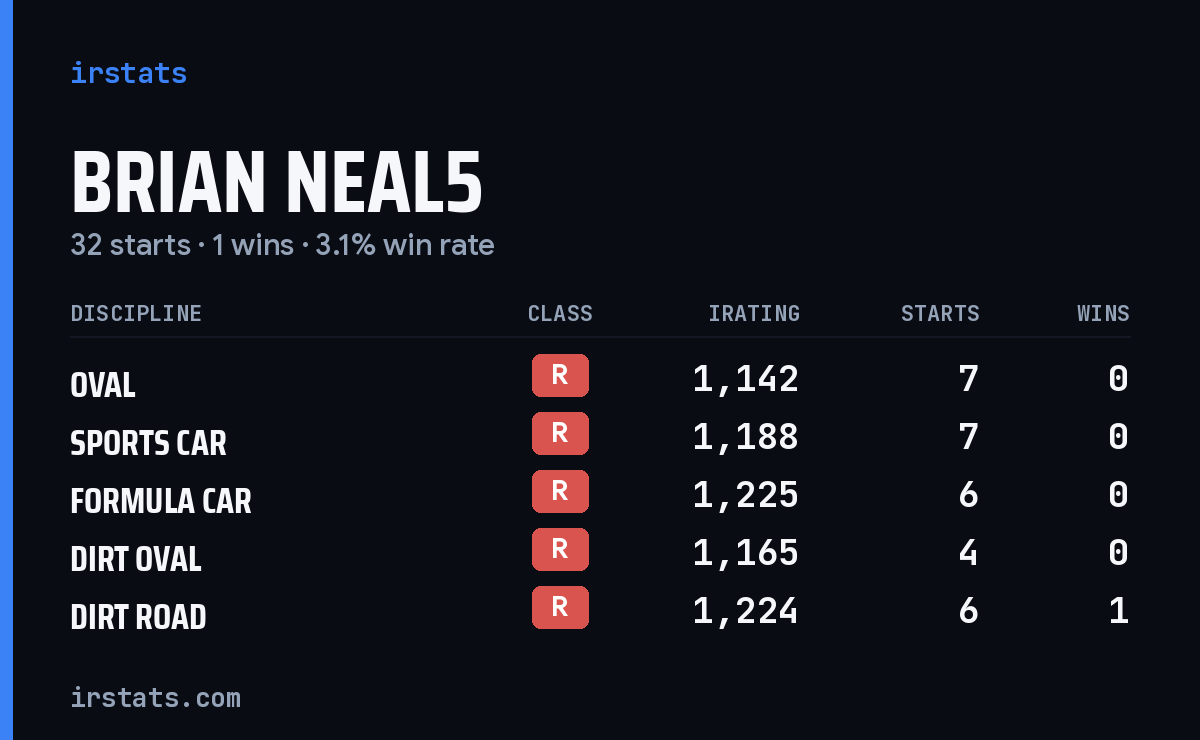Click the Dirt Oval discipline label
This screenshot has width=1200, height=740.
tap(136, 559)
